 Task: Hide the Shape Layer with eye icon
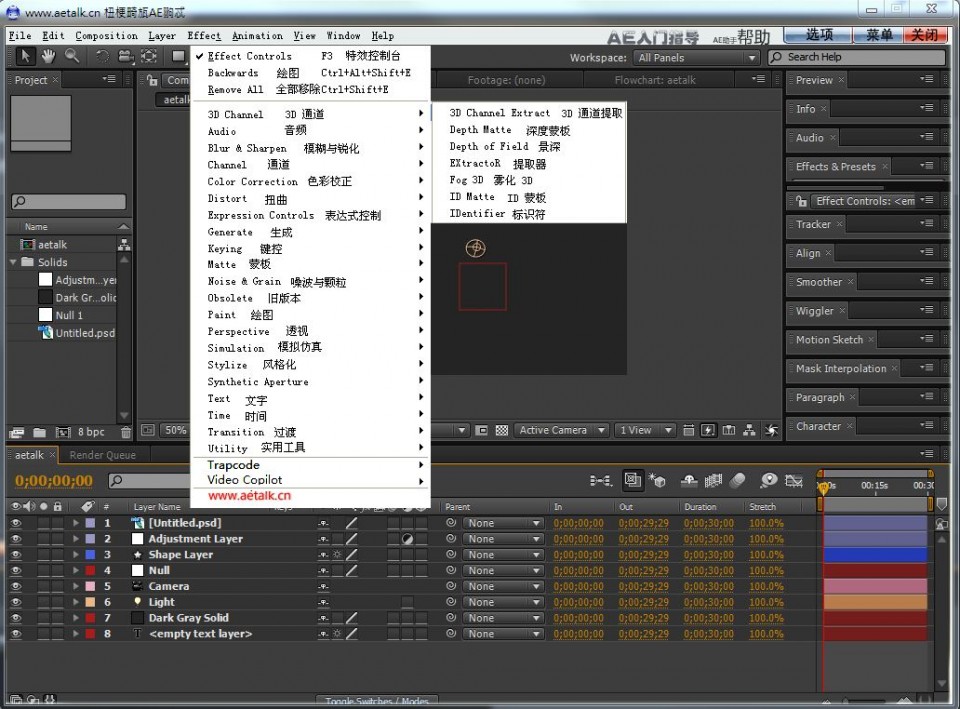(15, 555)
